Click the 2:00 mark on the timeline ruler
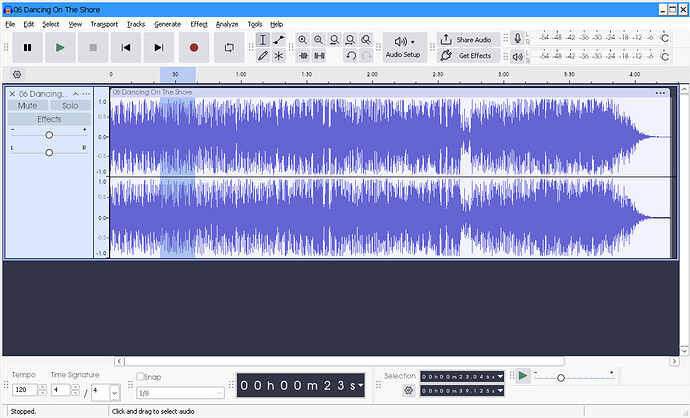Image resolution: width=690 pixels, height=418 pixels. [x=372, y=74]
